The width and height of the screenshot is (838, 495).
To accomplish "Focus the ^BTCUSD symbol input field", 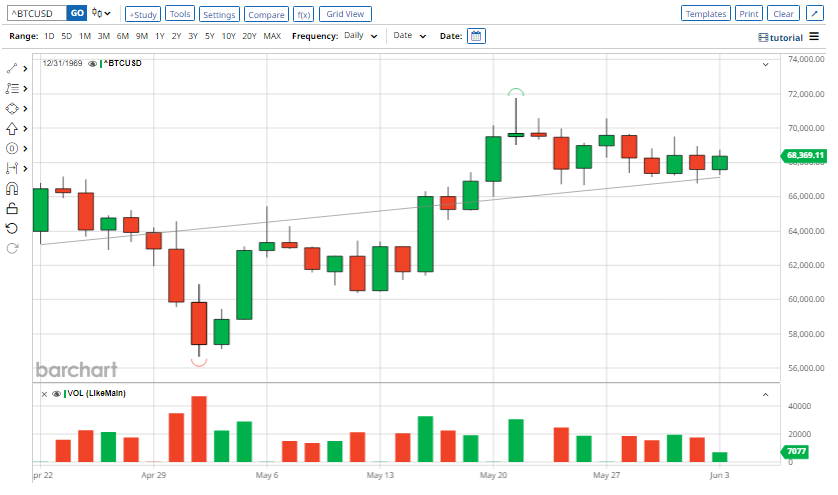I will [37, 13].
